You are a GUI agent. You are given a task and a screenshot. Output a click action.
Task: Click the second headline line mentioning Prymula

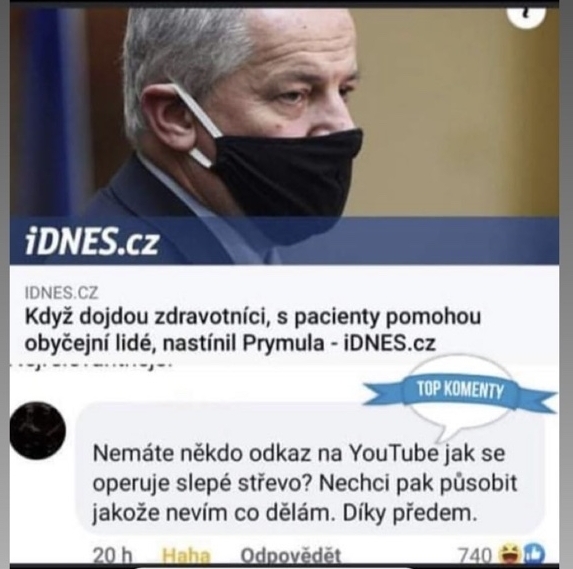[x=230, y=343]
